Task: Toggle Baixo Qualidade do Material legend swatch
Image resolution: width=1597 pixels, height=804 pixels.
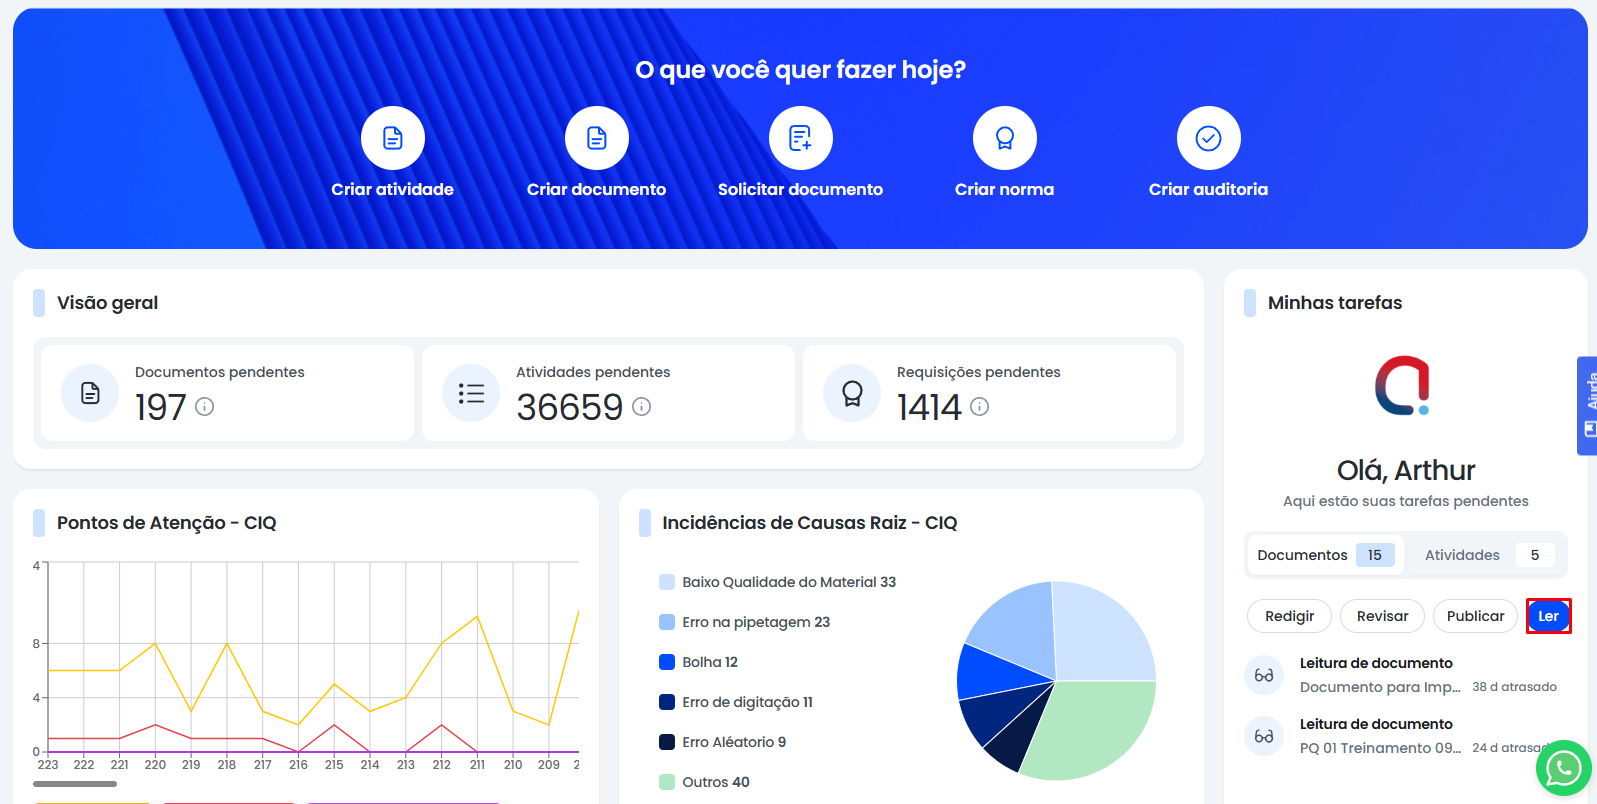Action: (x=667, y=582)
